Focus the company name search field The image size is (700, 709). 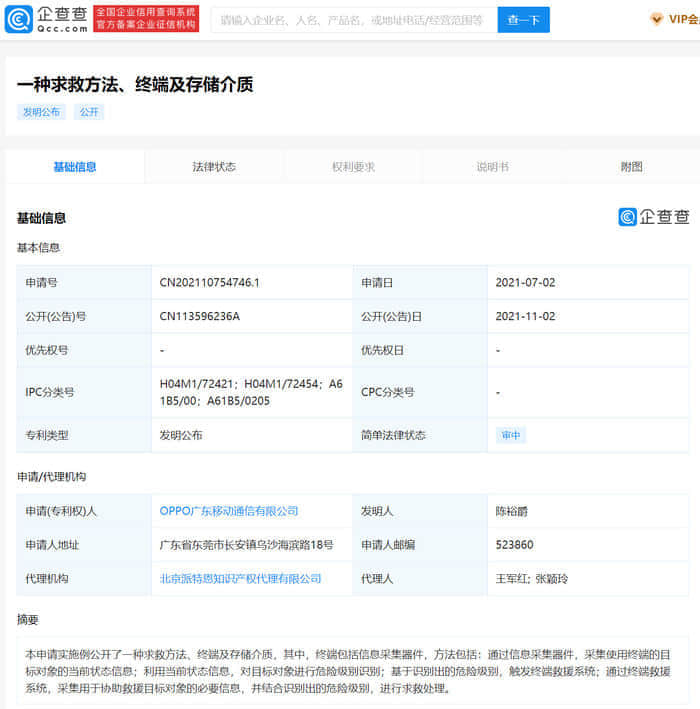pos(355,20)
